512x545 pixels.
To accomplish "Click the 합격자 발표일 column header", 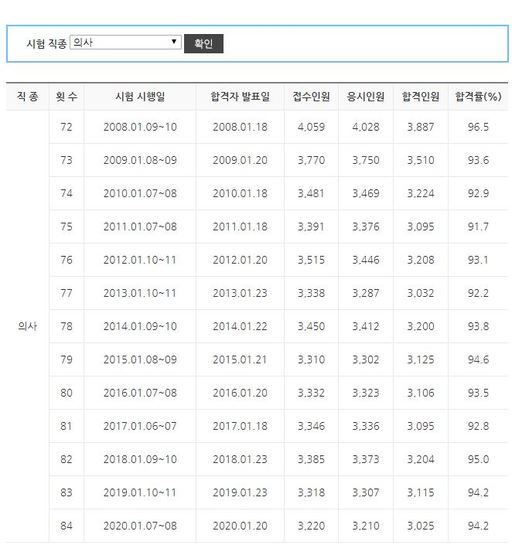I will [x=240, y=96].
